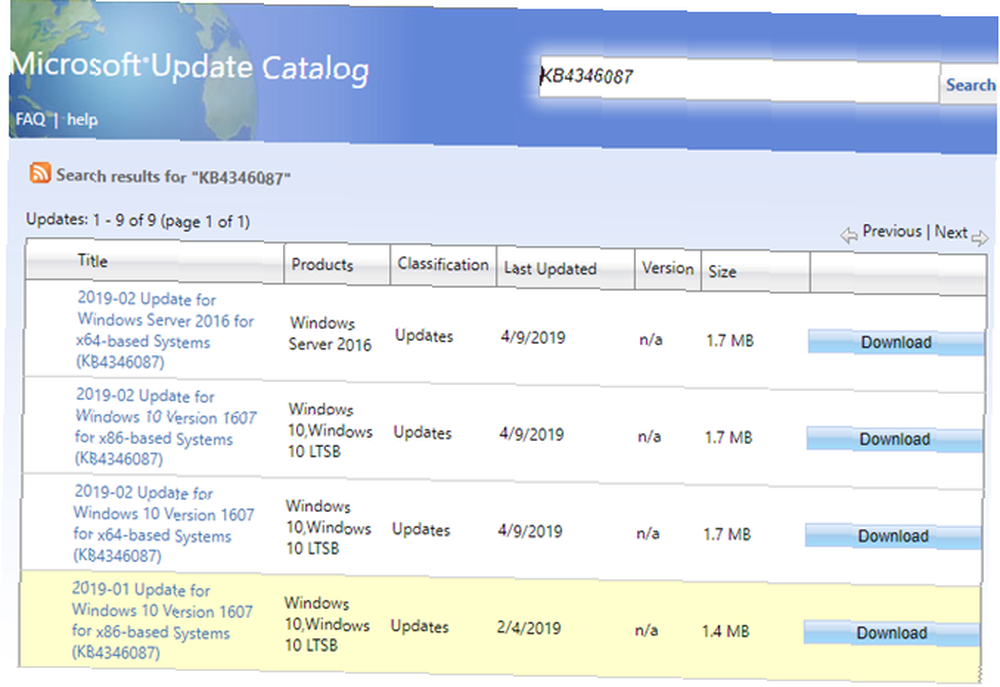Viewport: 1000px width, 687px height.
Task: Open 2019-02 Windows 10 1607 x64 update
Action: tap(164, 524)
